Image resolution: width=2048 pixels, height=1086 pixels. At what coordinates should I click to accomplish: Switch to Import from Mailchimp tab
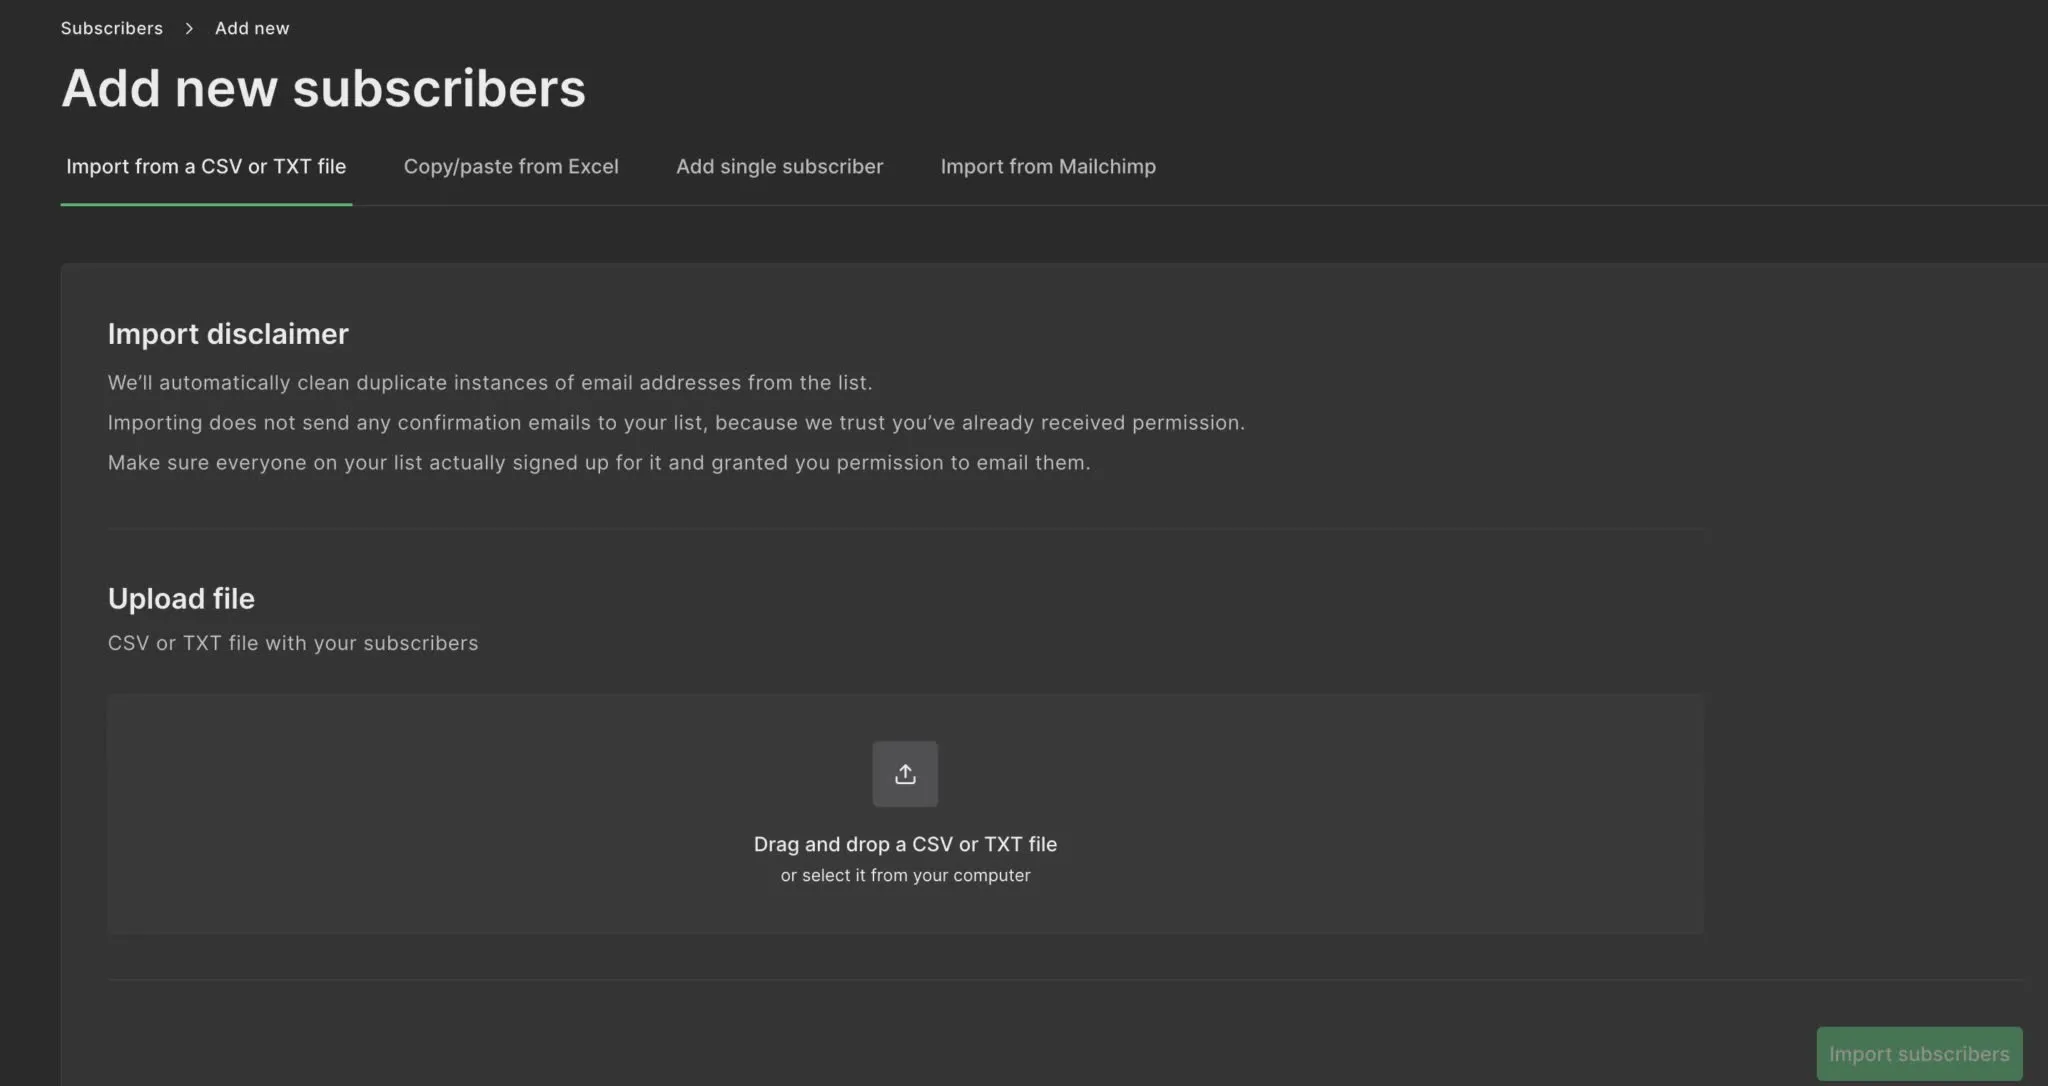[x=1048, y=166]
